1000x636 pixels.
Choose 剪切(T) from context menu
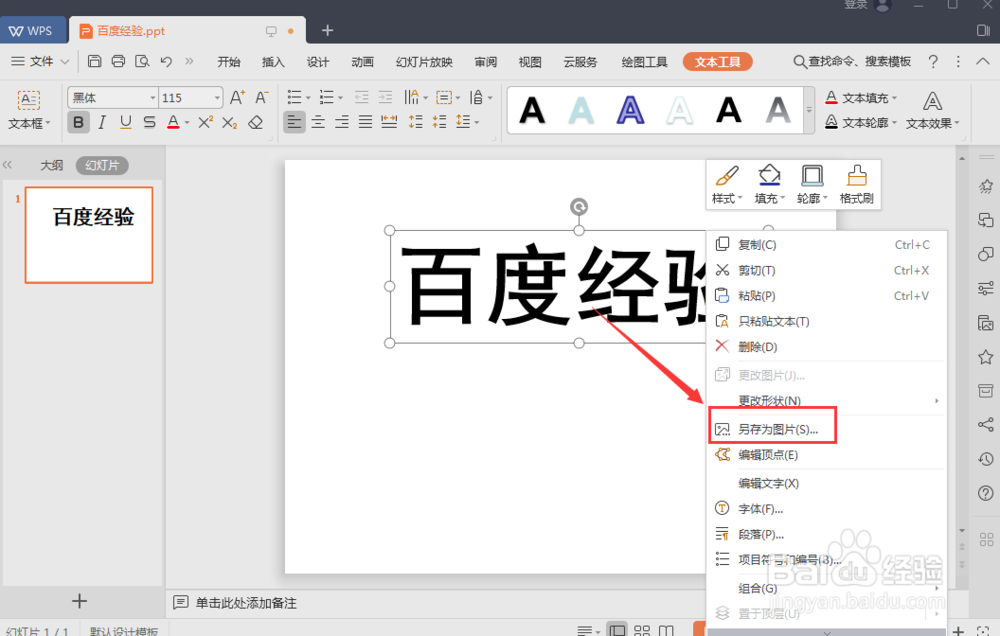[826, 270]
